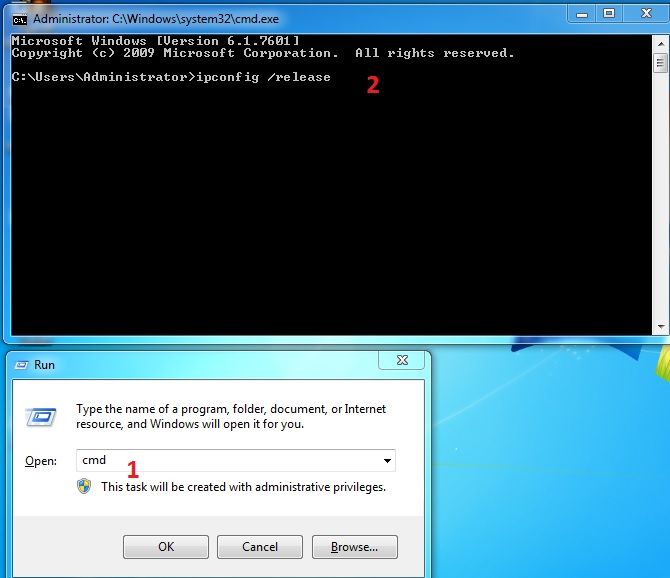Click the cmd.exe title bar icon

(19, 20)
